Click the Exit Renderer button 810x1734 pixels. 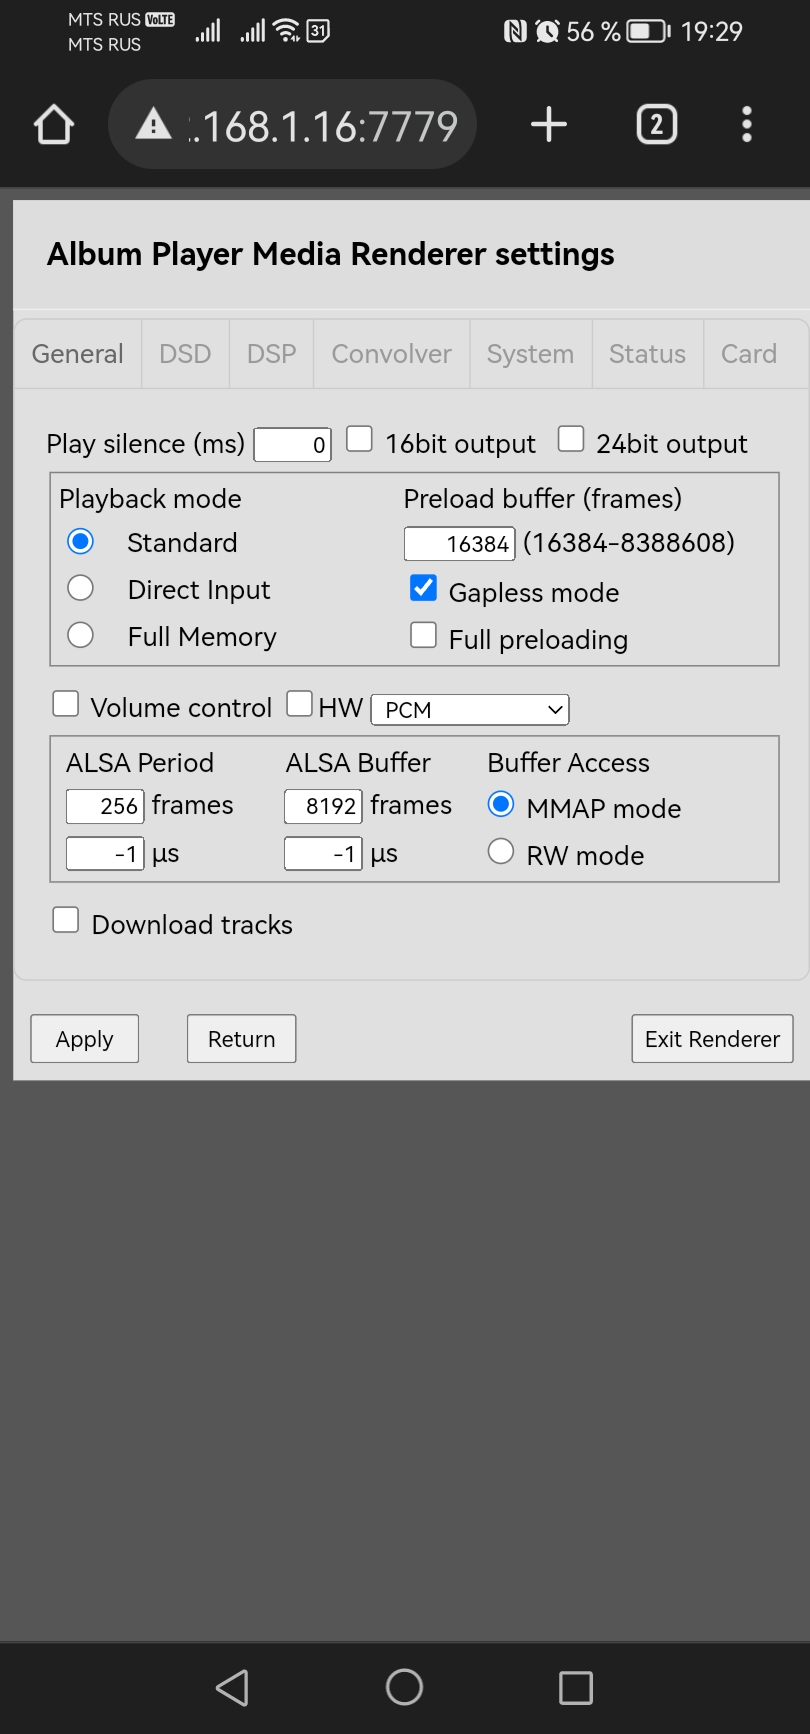click(712, 1039)
